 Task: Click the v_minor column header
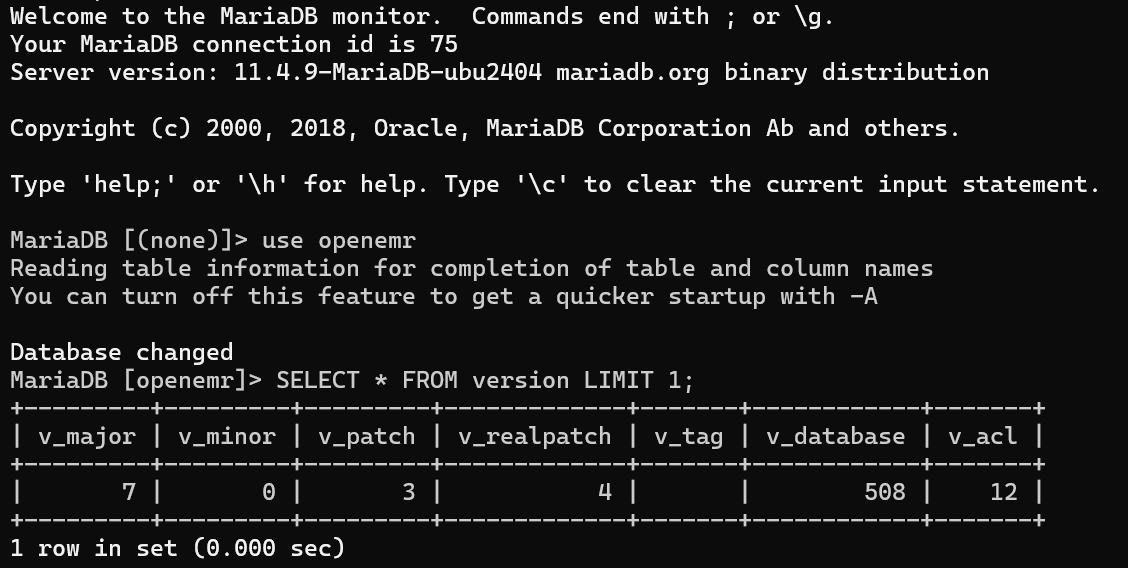(227, 436)
